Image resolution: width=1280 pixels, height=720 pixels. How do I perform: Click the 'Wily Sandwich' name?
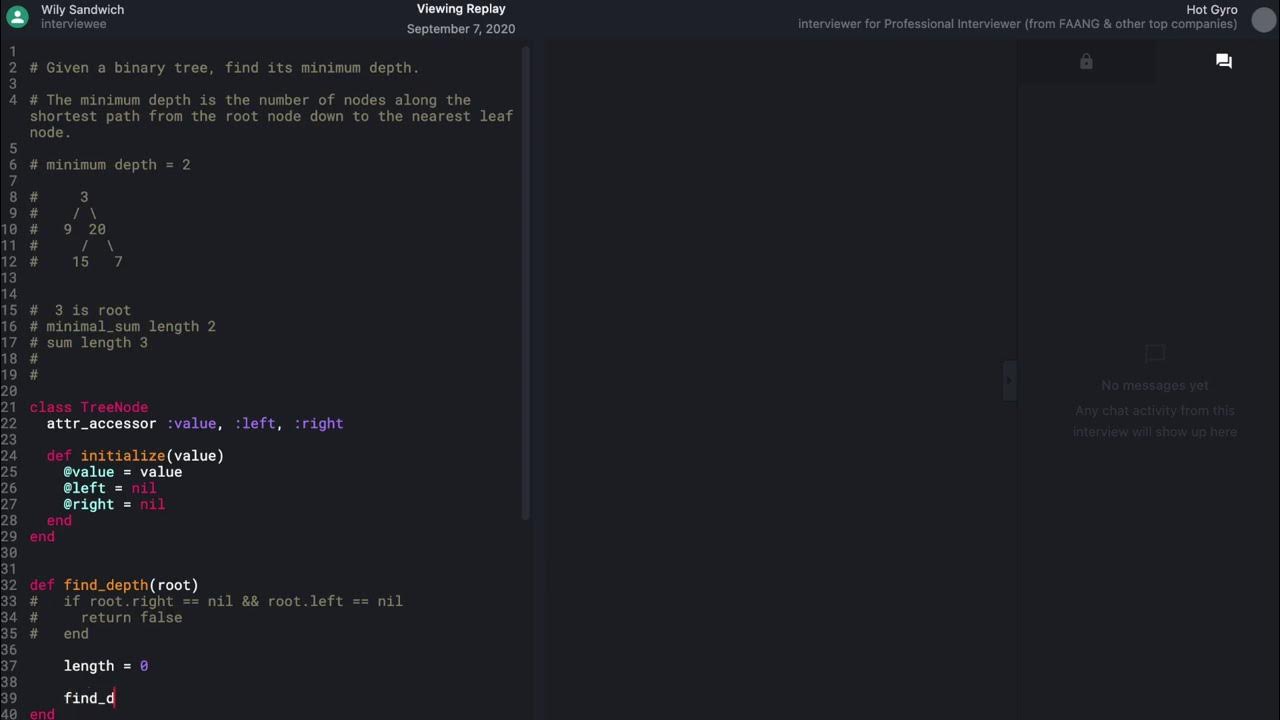pyautogui.click(x=83, y=10)
